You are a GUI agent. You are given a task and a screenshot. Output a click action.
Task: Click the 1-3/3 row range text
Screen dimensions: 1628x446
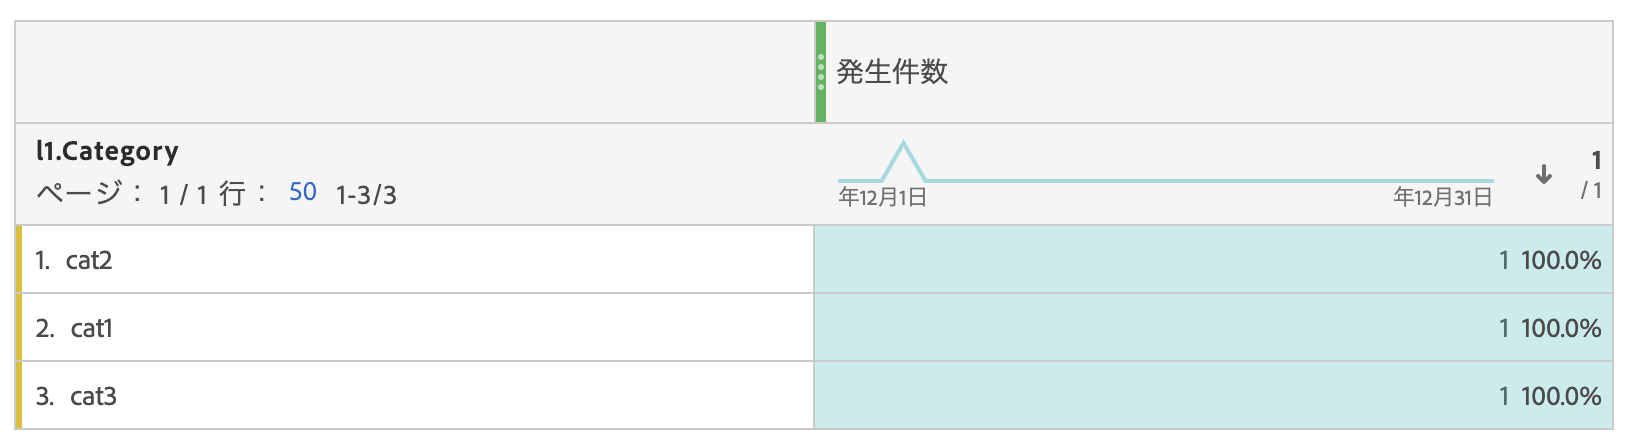tap(366, 195)
